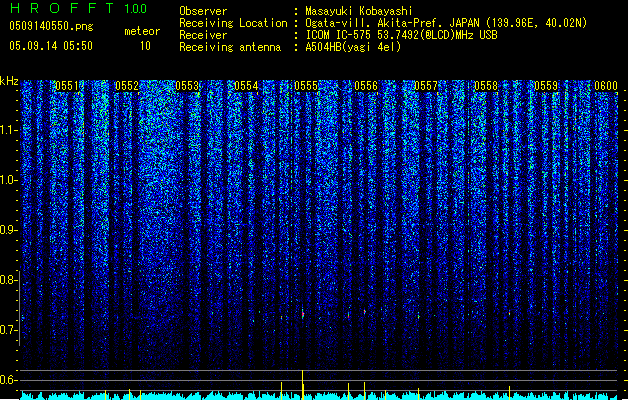Click the date stamp 05.09.14 05:50

coord(51,46)
